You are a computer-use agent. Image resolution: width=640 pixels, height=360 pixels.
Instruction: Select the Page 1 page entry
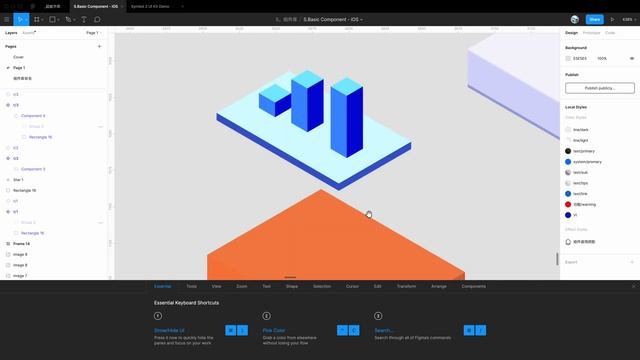(19, 68)
